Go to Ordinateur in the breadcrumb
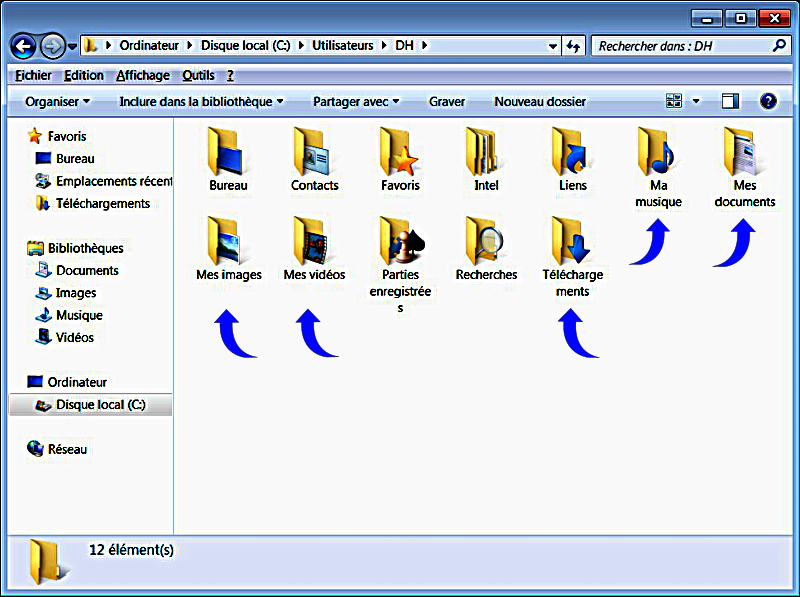The width and height of the screenshot is (800, 597). coord(149,45)
